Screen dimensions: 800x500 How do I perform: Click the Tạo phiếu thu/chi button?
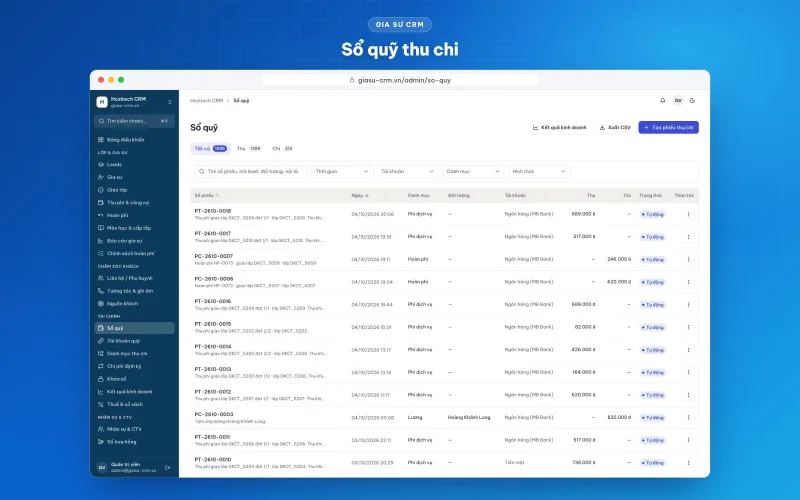tap(668, 128)
